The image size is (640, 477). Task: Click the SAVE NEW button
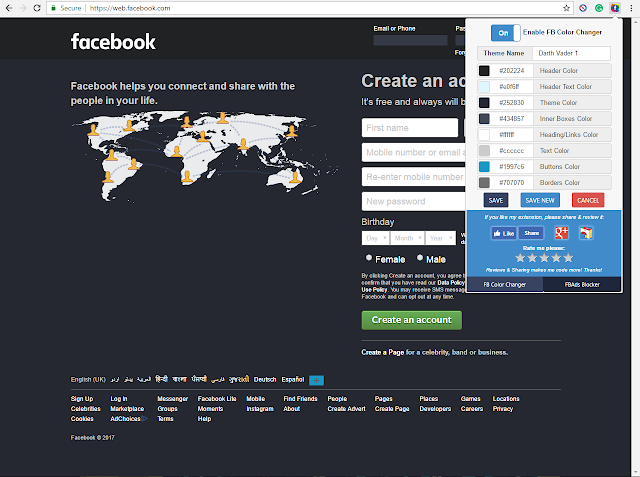540,200
